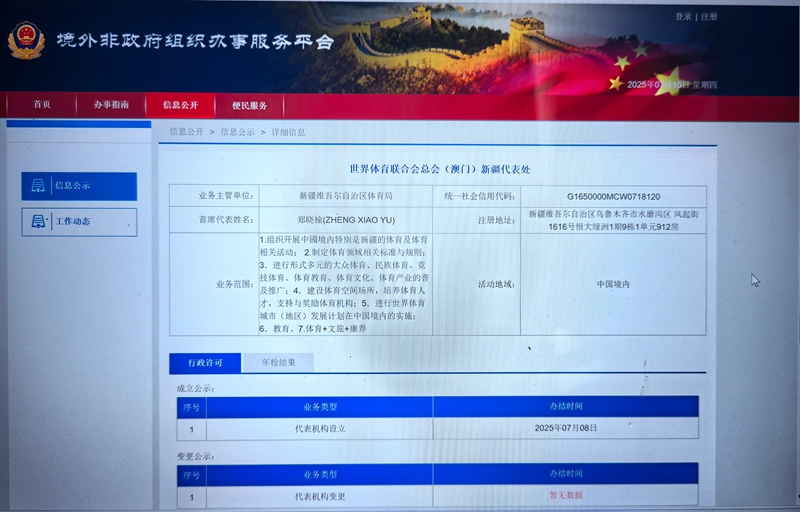
Task: Click the 新疆维吾尔自治区体育局 cell
Action: (345, 196)
